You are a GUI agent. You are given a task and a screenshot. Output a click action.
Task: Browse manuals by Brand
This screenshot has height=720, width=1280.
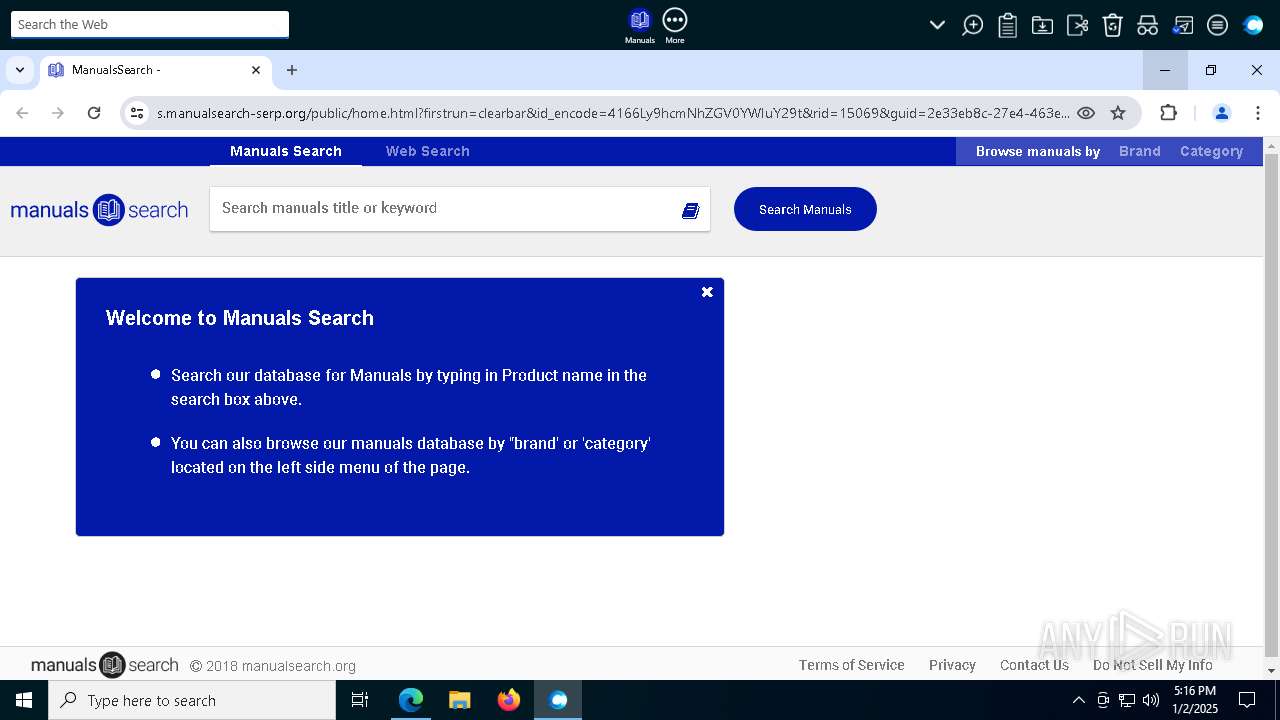(x=1140, y=151)
